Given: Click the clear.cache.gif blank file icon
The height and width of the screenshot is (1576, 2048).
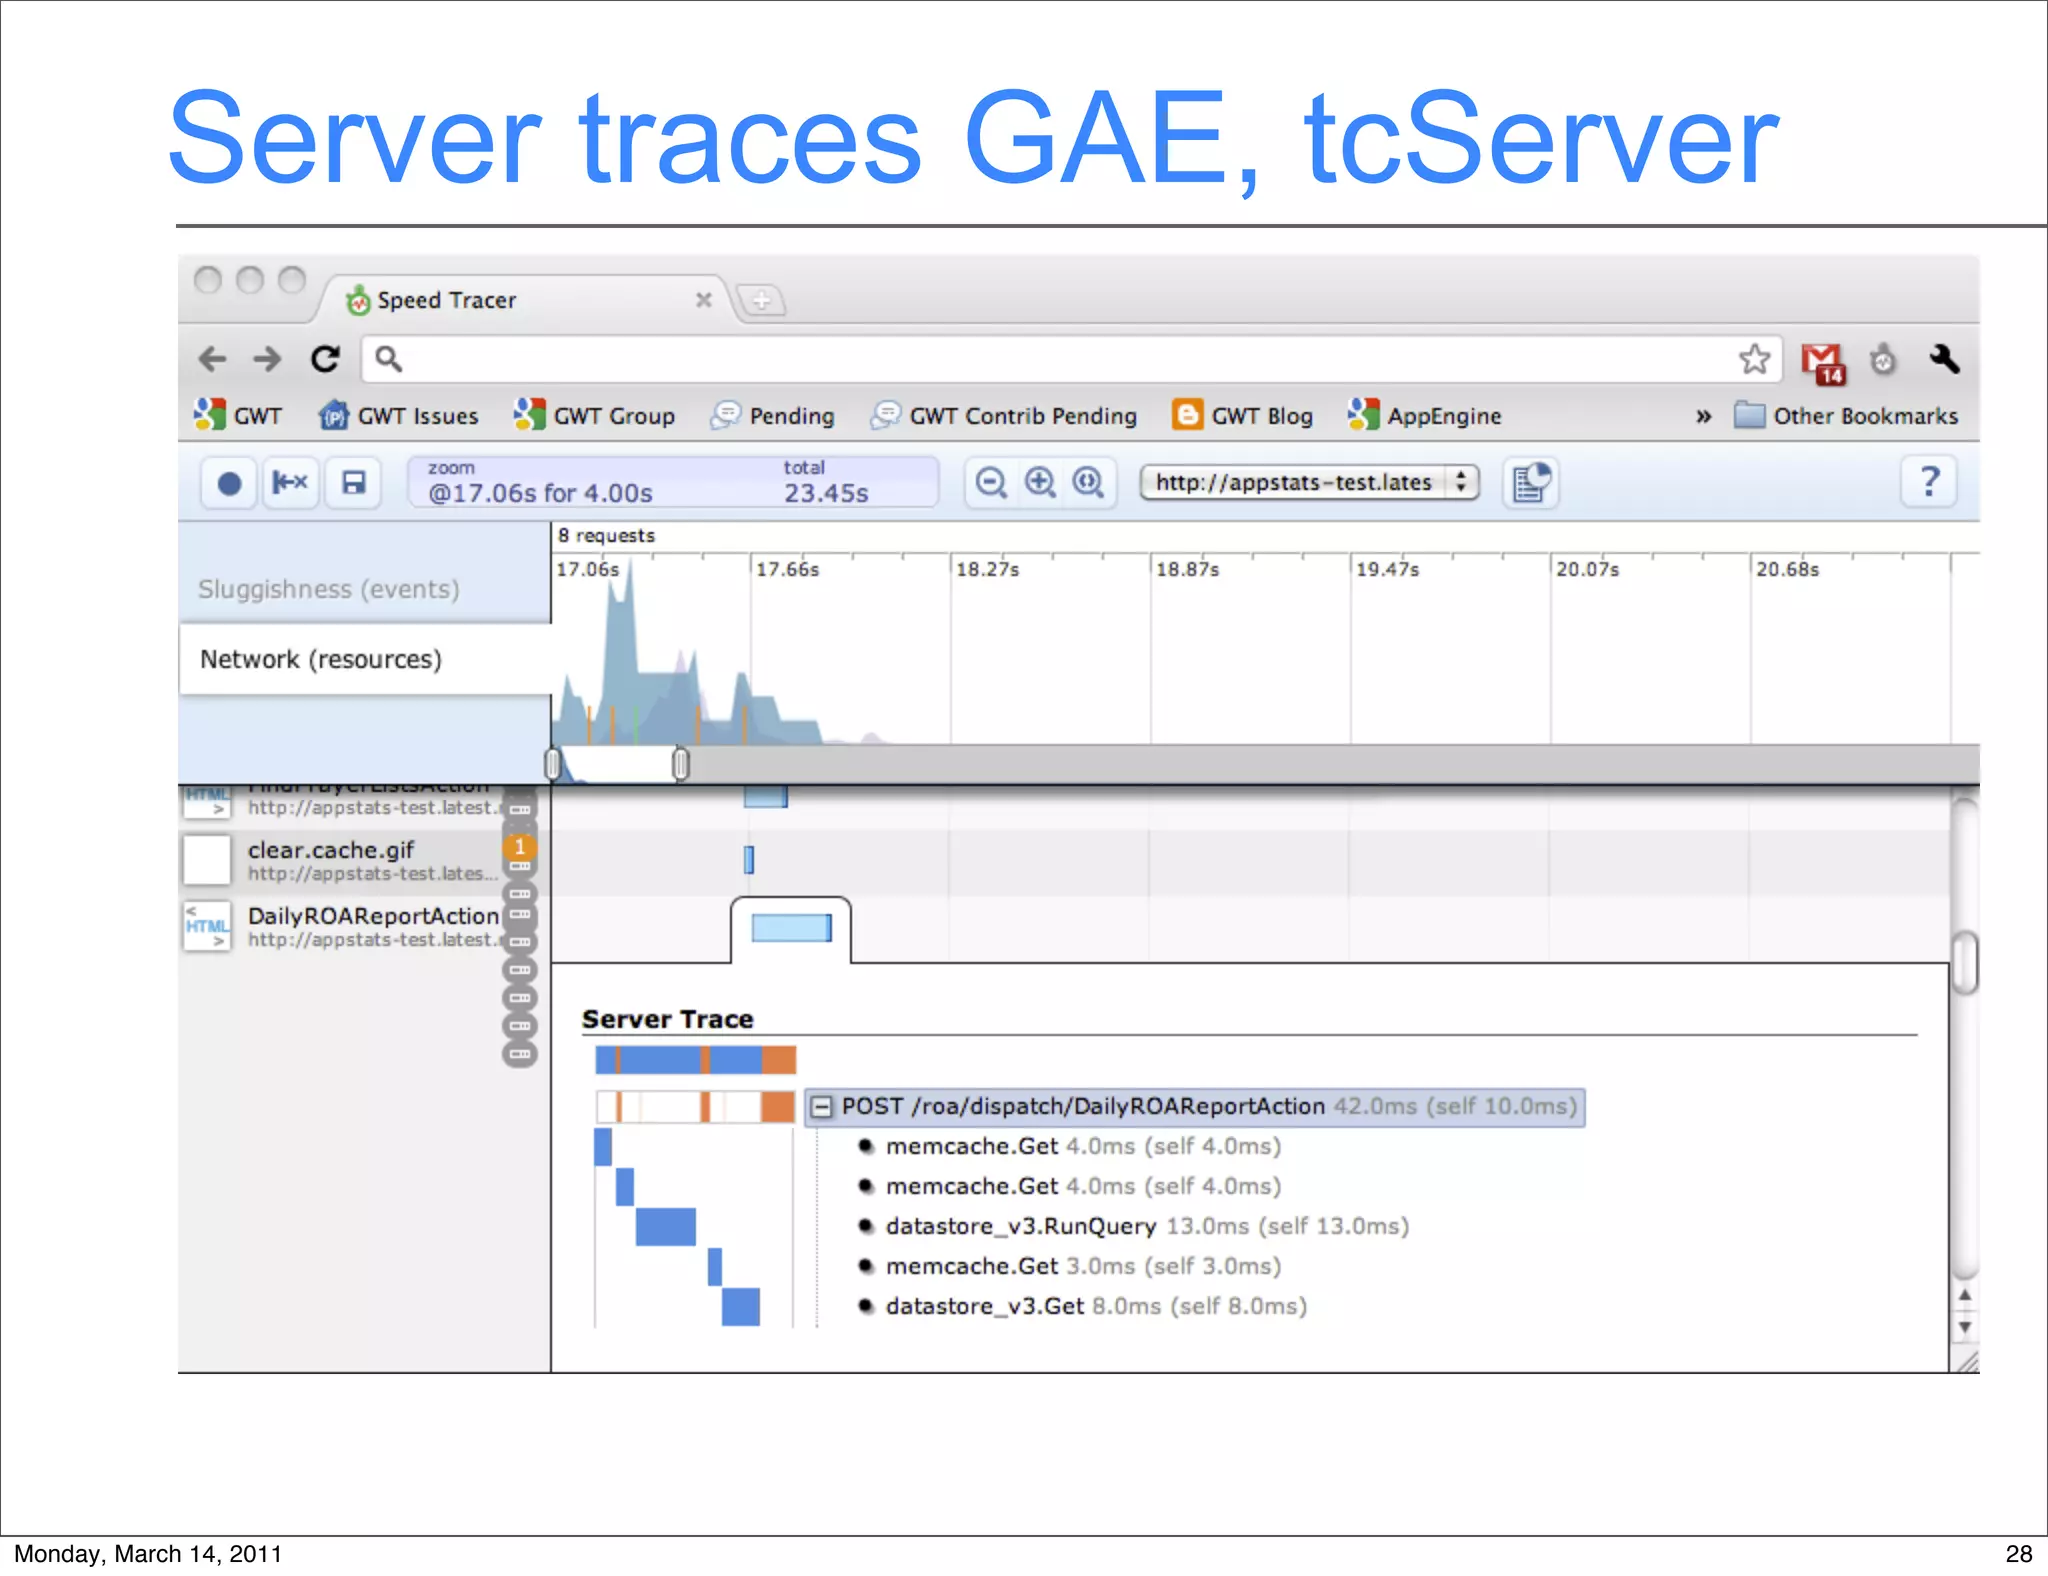Looking at the screenshot, I should [x=207, y=860].
